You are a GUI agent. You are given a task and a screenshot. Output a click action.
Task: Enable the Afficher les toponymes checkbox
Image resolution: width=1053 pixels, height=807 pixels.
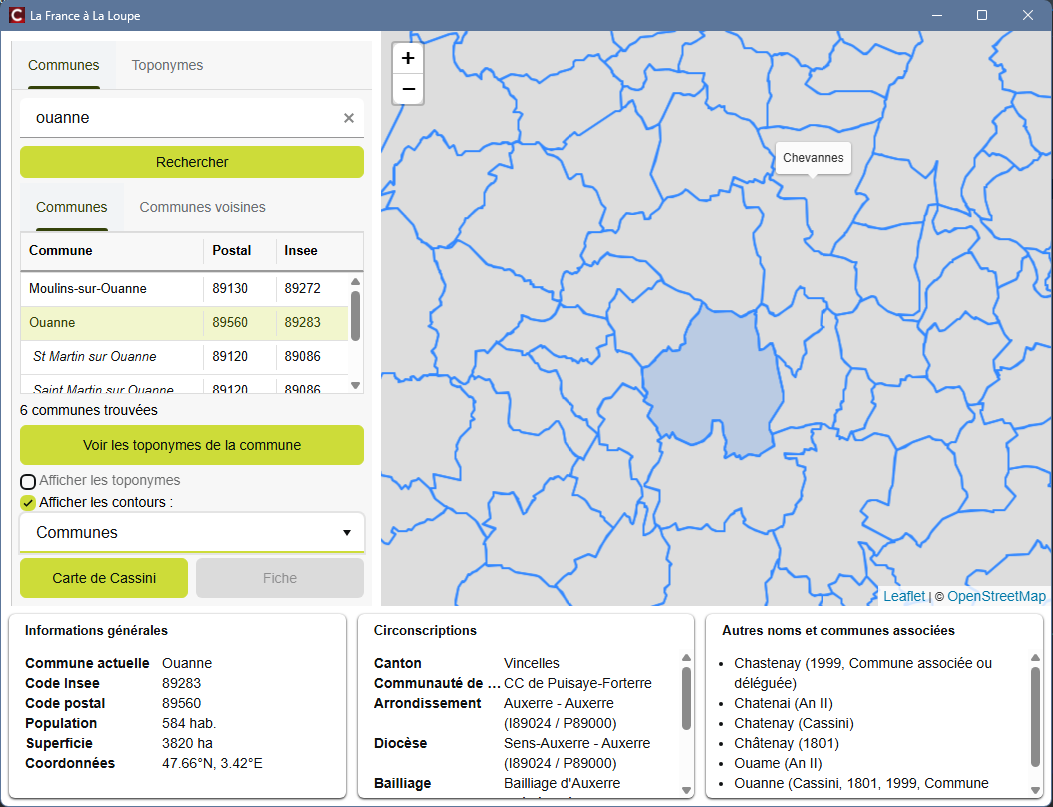pyautogui.click(x=28, y=482)
